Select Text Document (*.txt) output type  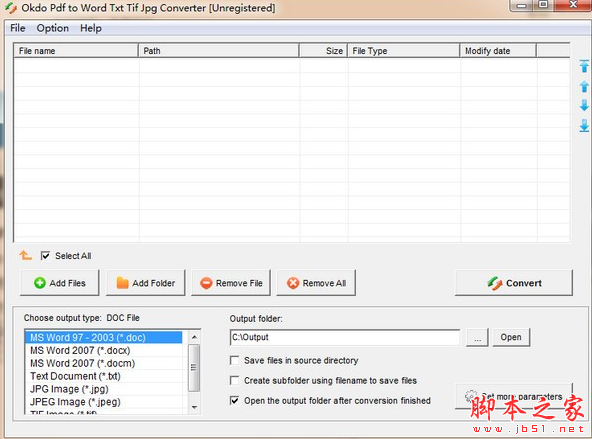coord(103,376)
